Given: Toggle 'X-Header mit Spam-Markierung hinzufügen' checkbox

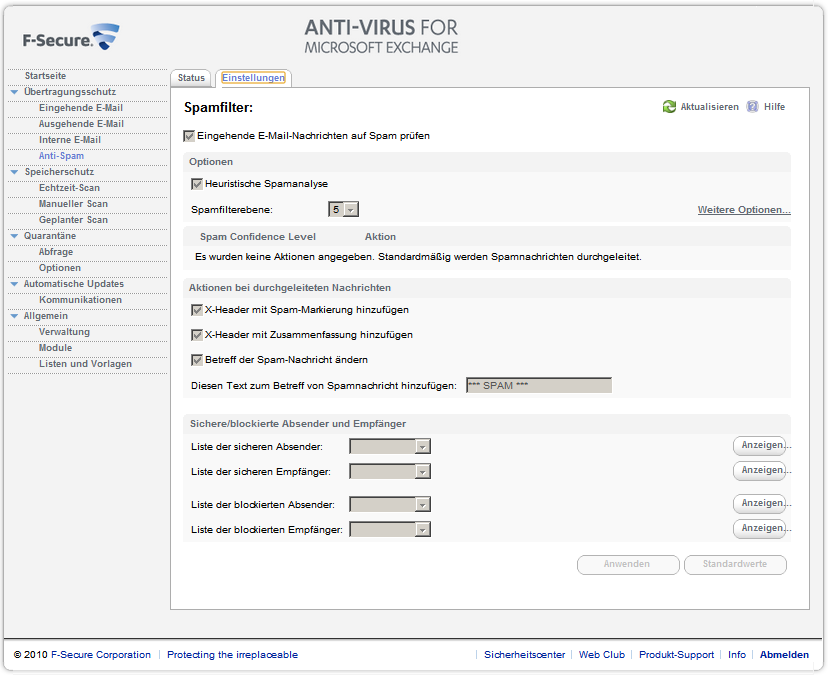Looking at the screenshot, I should pyautogui.click(x=197, y=310).
